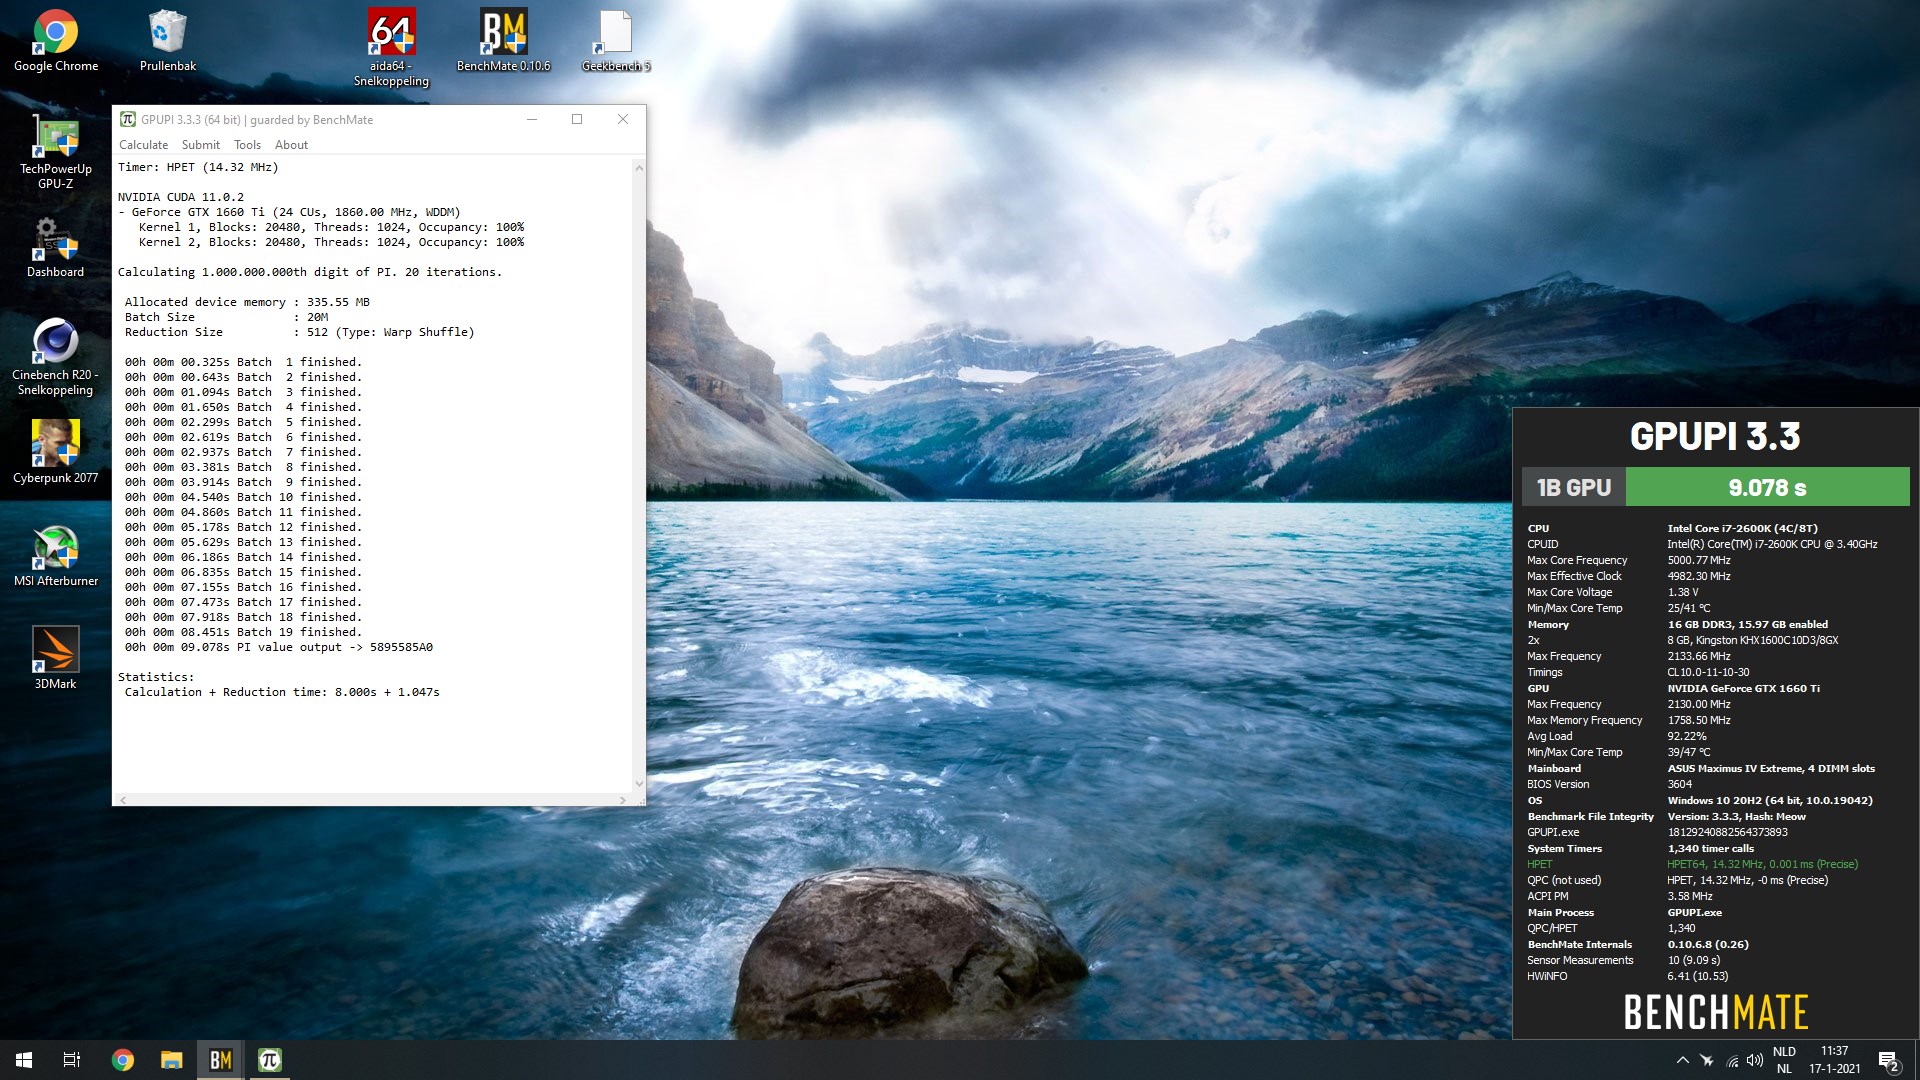The width and height of the screenshot is (1920, 1080).
Task: Launch aida64 Snelkoppeling desktop icon
Action: (391, 48)
